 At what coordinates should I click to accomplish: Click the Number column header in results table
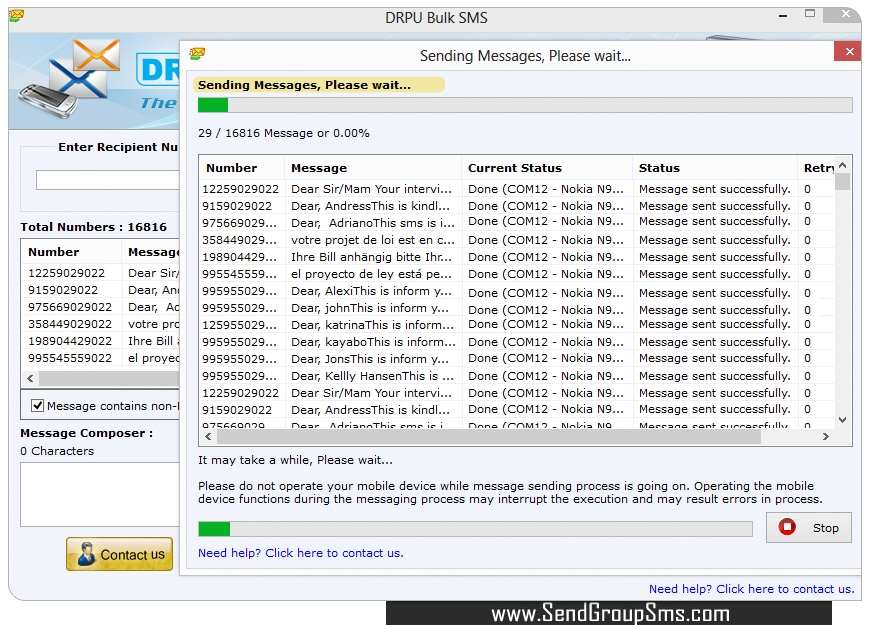pos(241,168)
